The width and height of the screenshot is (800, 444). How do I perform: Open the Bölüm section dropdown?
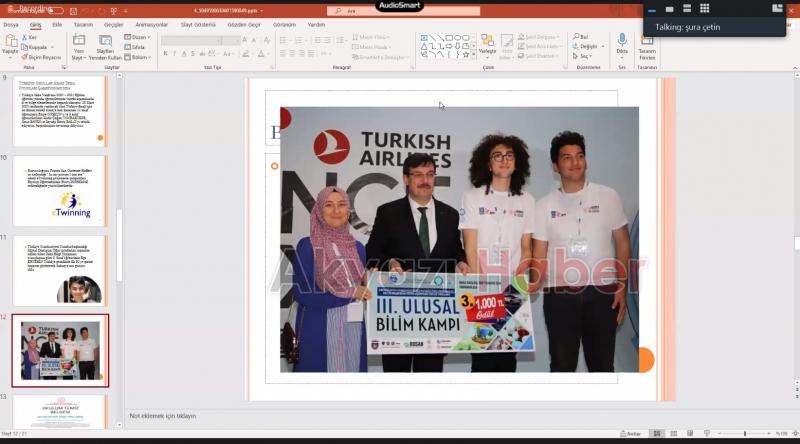coord(137,57)
